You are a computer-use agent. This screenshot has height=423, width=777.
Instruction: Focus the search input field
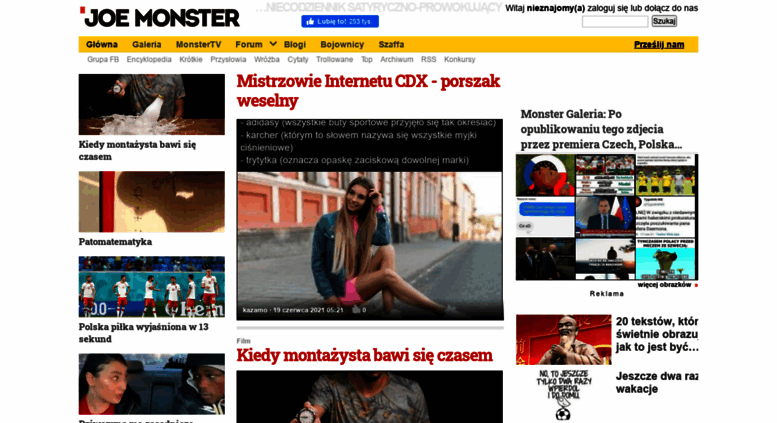pyautogui.click(x=615, y=21)
